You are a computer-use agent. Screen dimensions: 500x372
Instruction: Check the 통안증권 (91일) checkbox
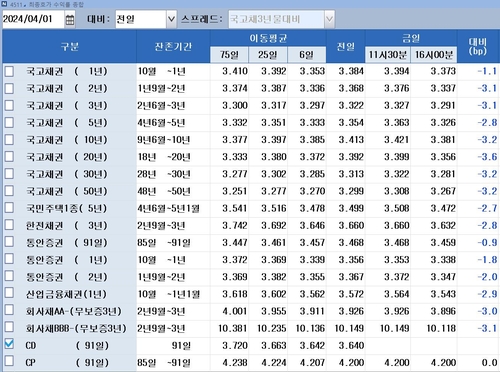[x=9, y=242]
